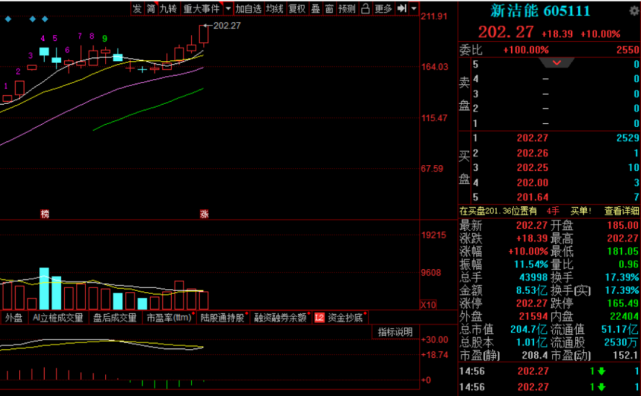Image resolution: width=641 pixels, height=396 pixels.
Task: Open dropdown arrow beside 重大事件
Action: 228,9
